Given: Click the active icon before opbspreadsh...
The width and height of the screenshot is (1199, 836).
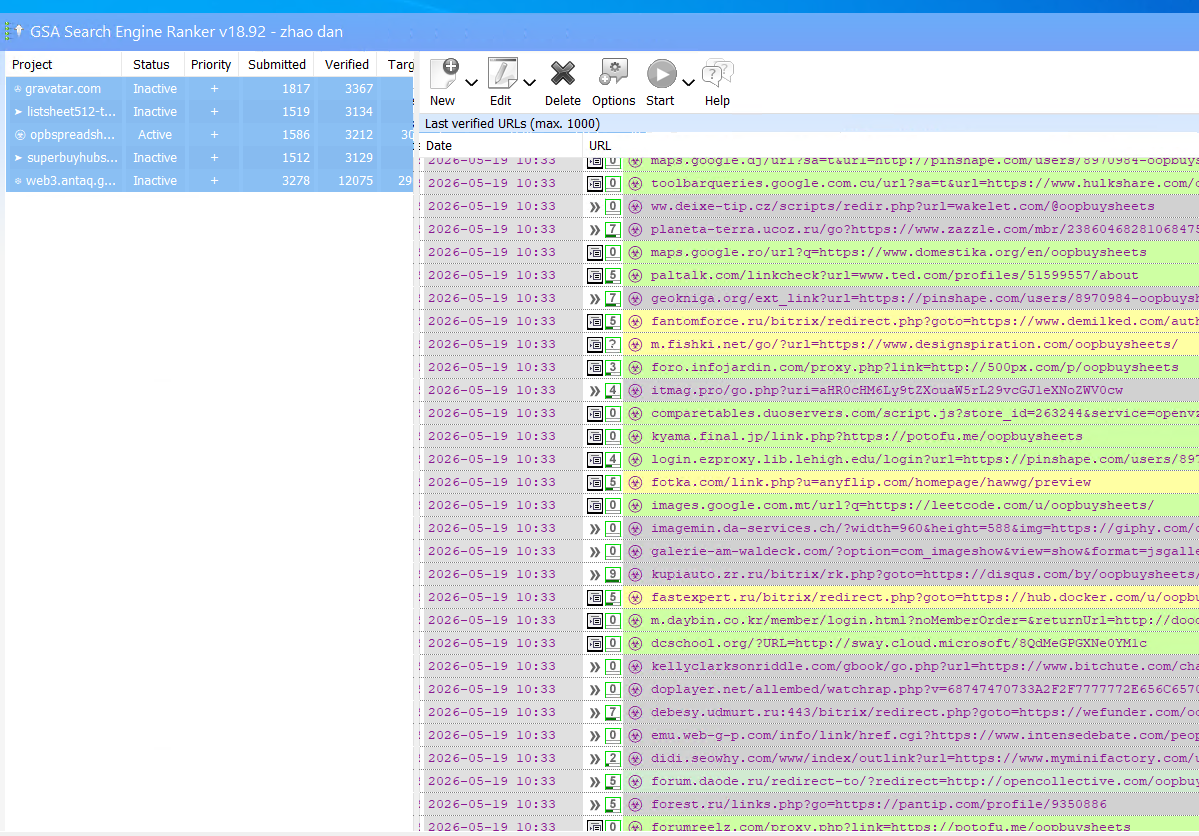Looking at the screenshot, I should click(x=20, y=135).
